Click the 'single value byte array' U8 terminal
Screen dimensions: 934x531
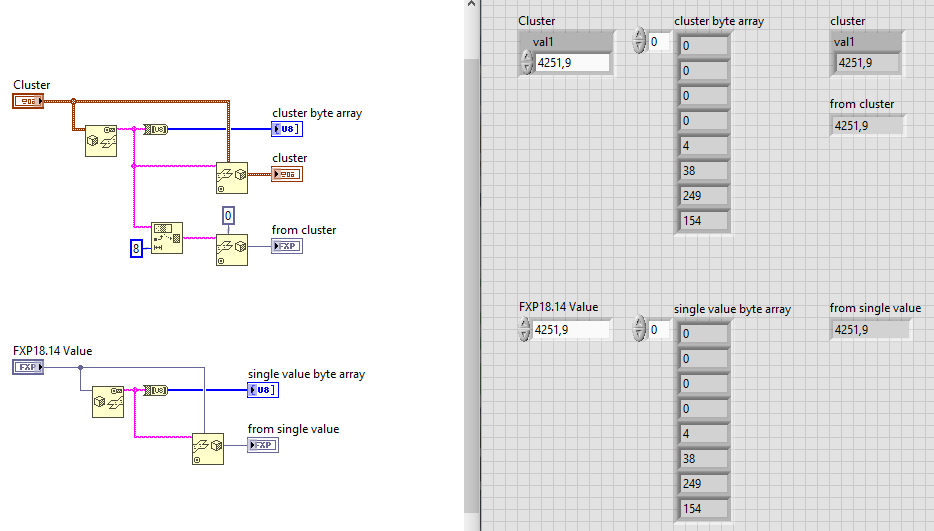(x=263, y=389)
